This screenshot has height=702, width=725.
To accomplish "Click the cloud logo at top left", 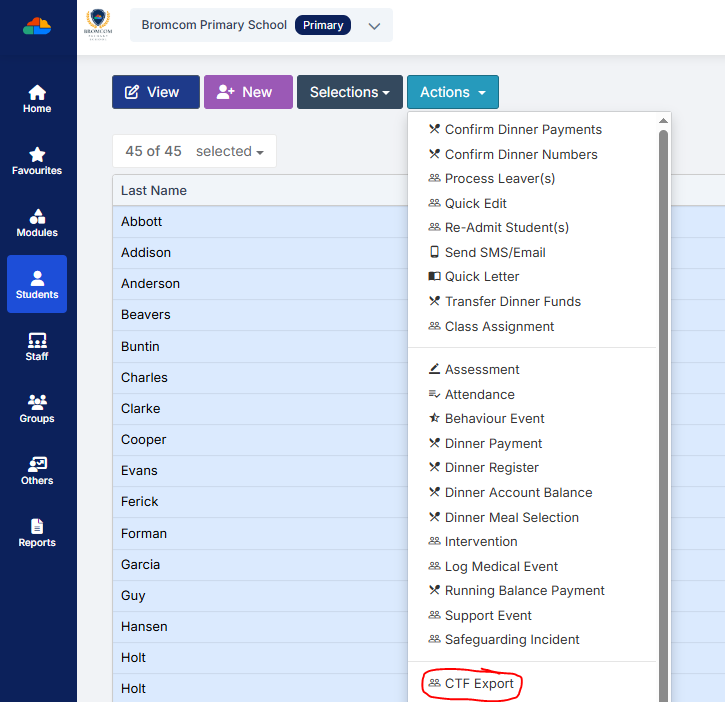I will pos(37,26).
